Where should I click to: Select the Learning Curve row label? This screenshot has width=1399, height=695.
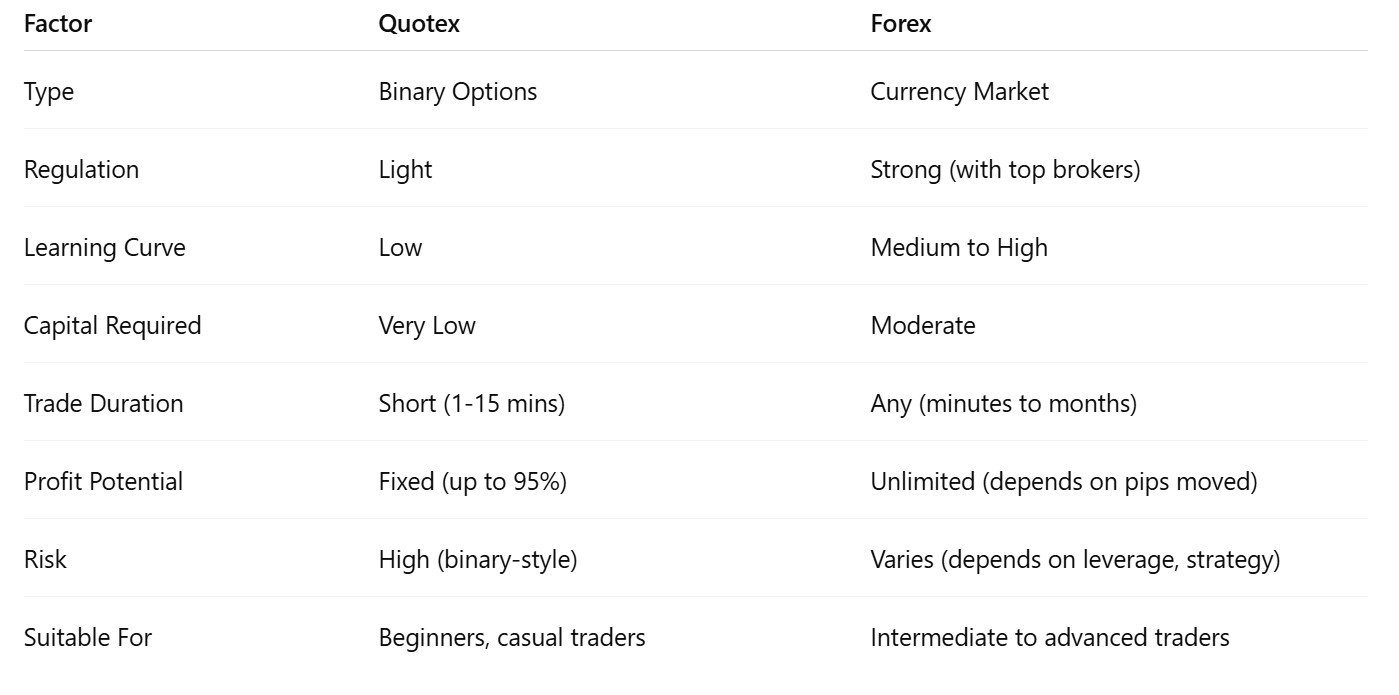click(105, 248)
